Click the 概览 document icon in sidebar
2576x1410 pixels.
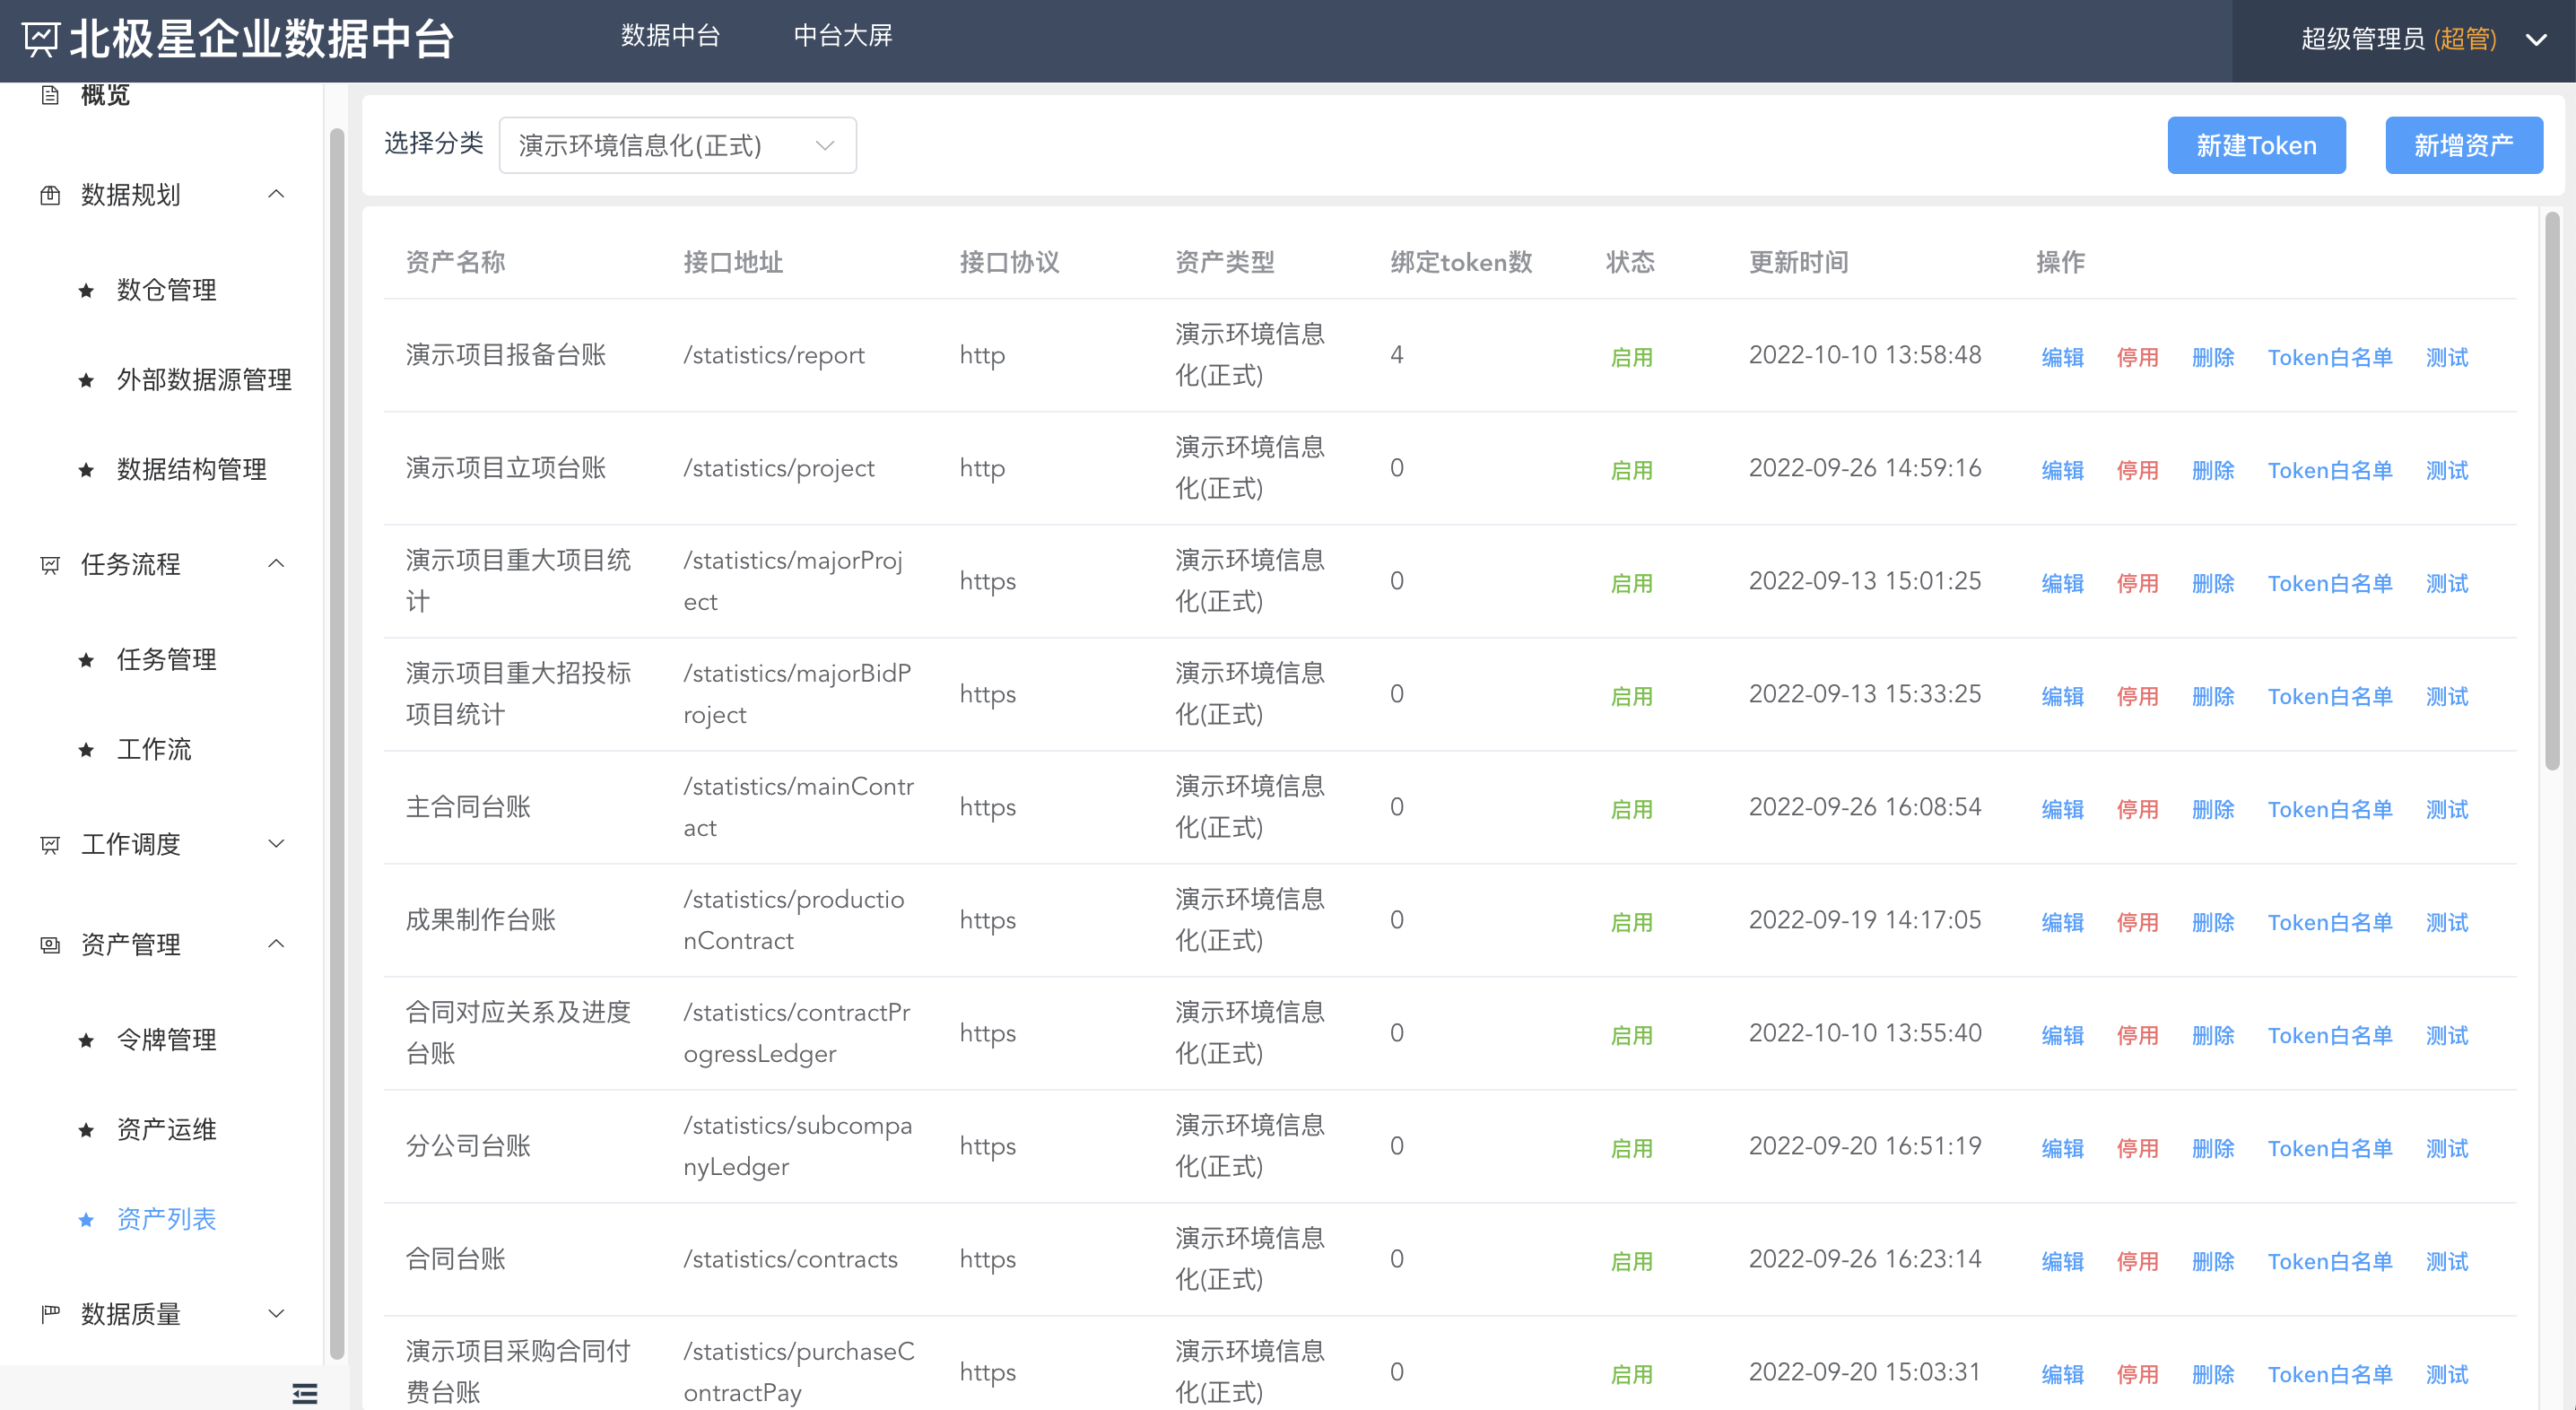pyautogui.click(x=49, y=95)
